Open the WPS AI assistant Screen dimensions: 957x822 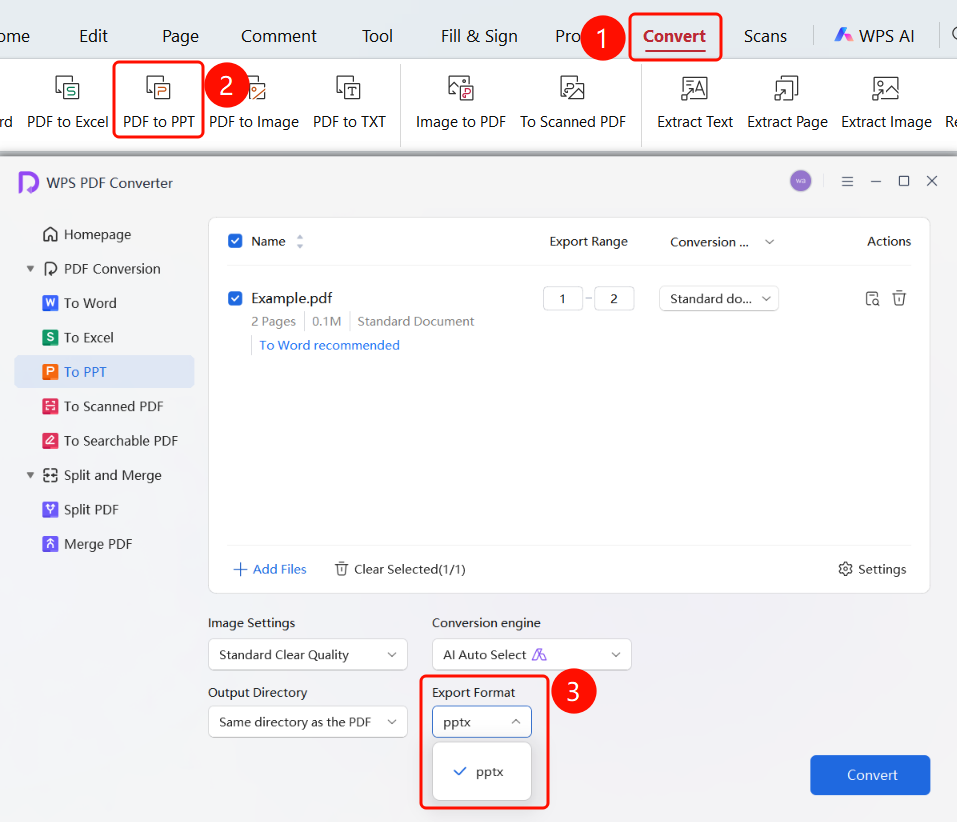[x=875, y=36]
